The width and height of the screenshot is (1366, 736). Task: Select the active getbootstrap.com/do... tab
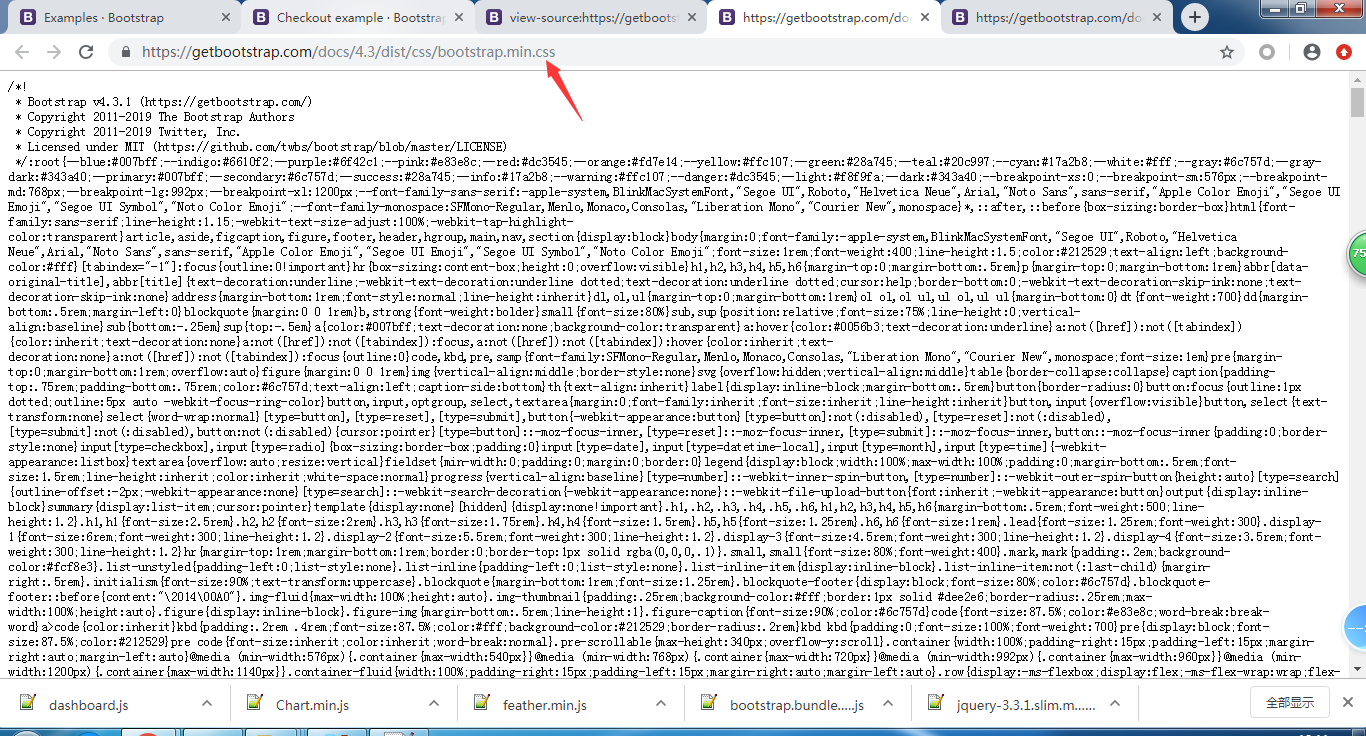click(x=824, y=18)
